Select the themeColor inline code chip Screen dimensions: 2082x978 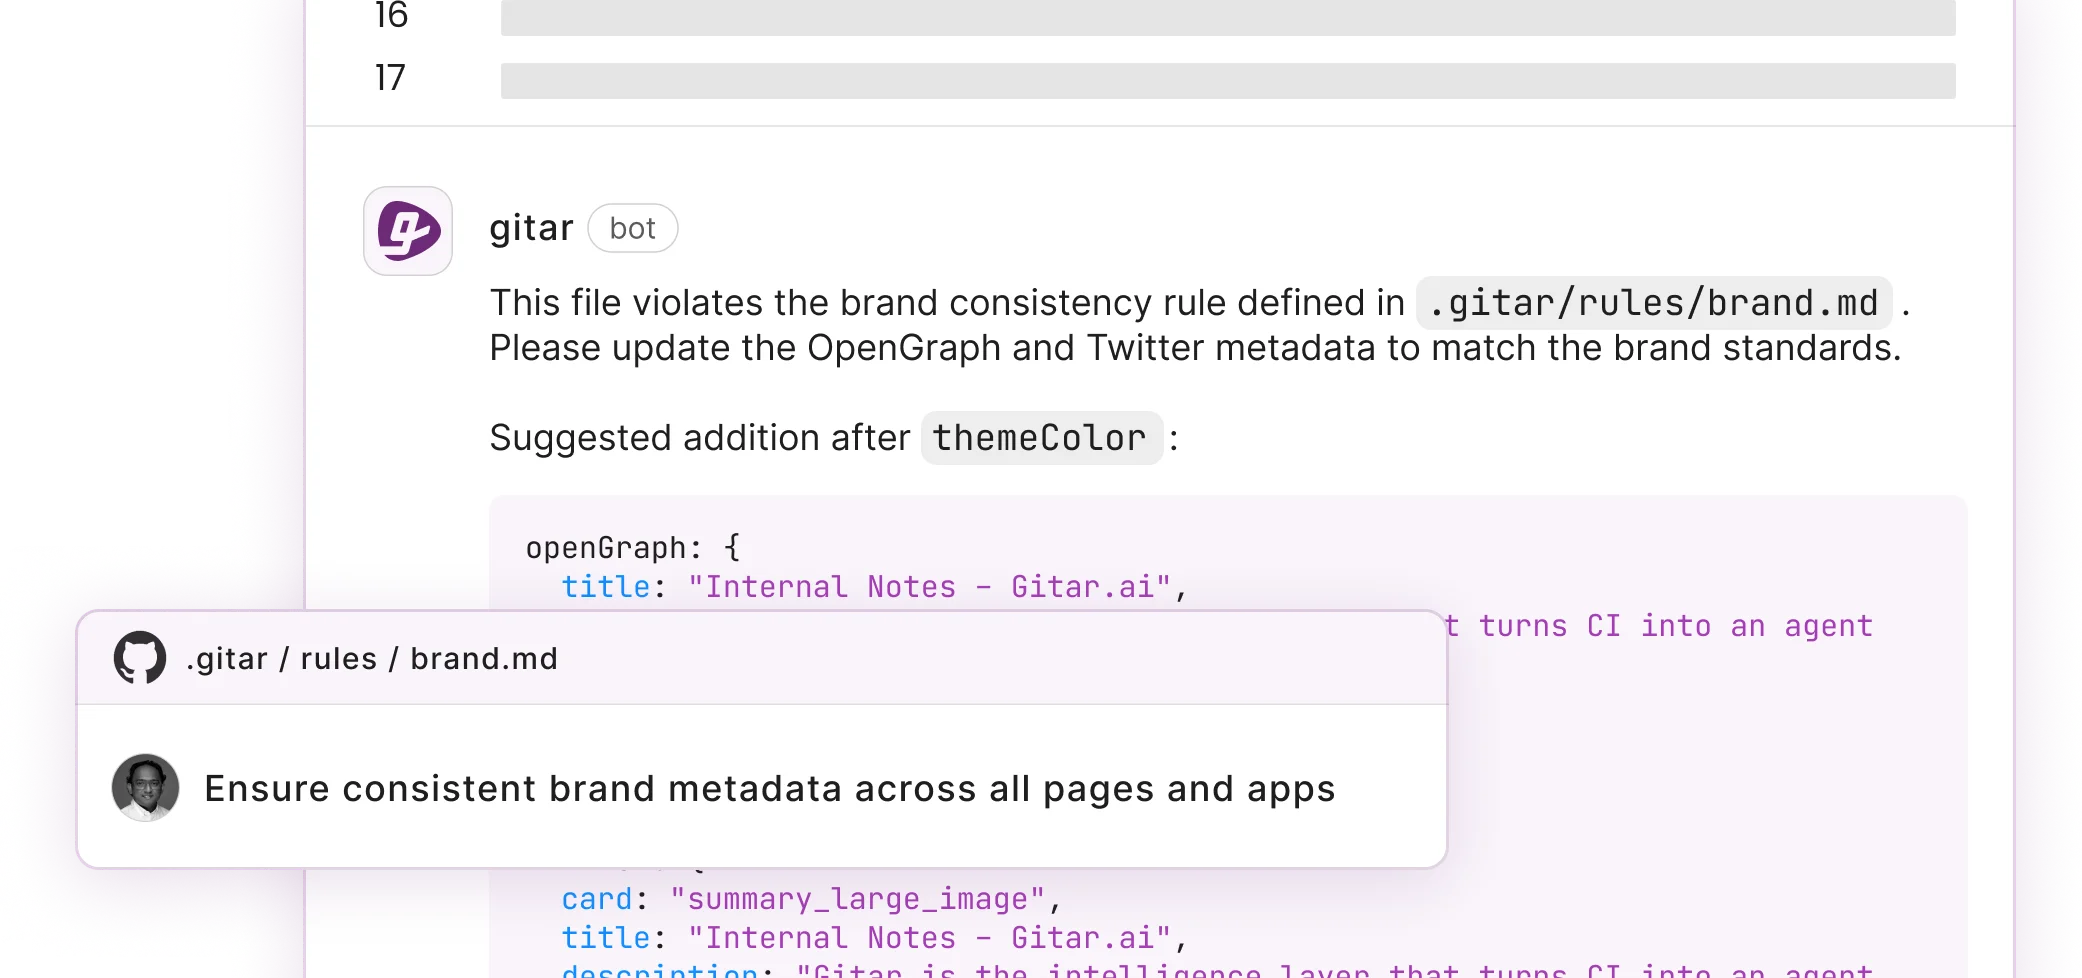click(x=1040, y=437)
